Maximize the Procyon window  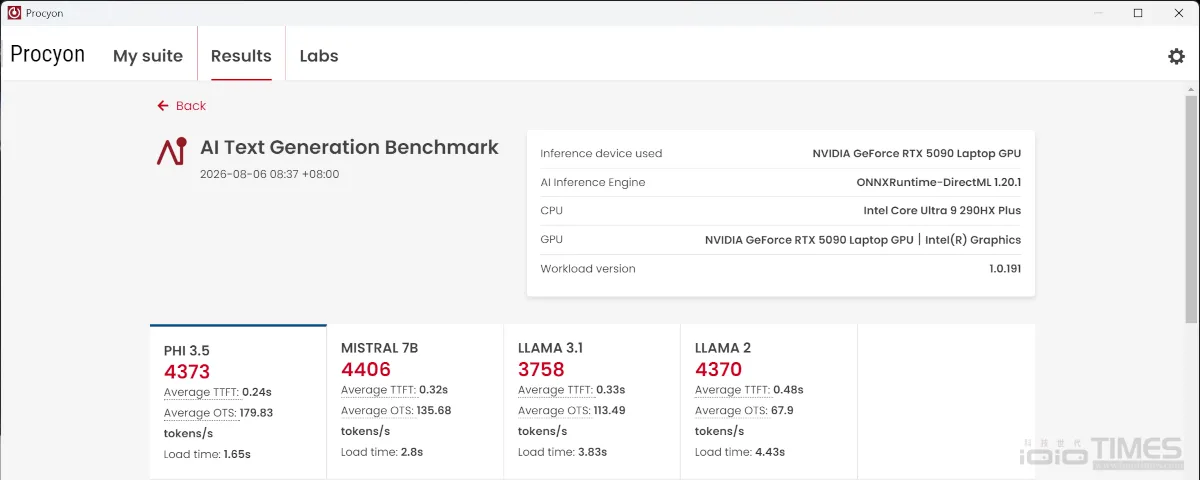tap(1138, 13)
